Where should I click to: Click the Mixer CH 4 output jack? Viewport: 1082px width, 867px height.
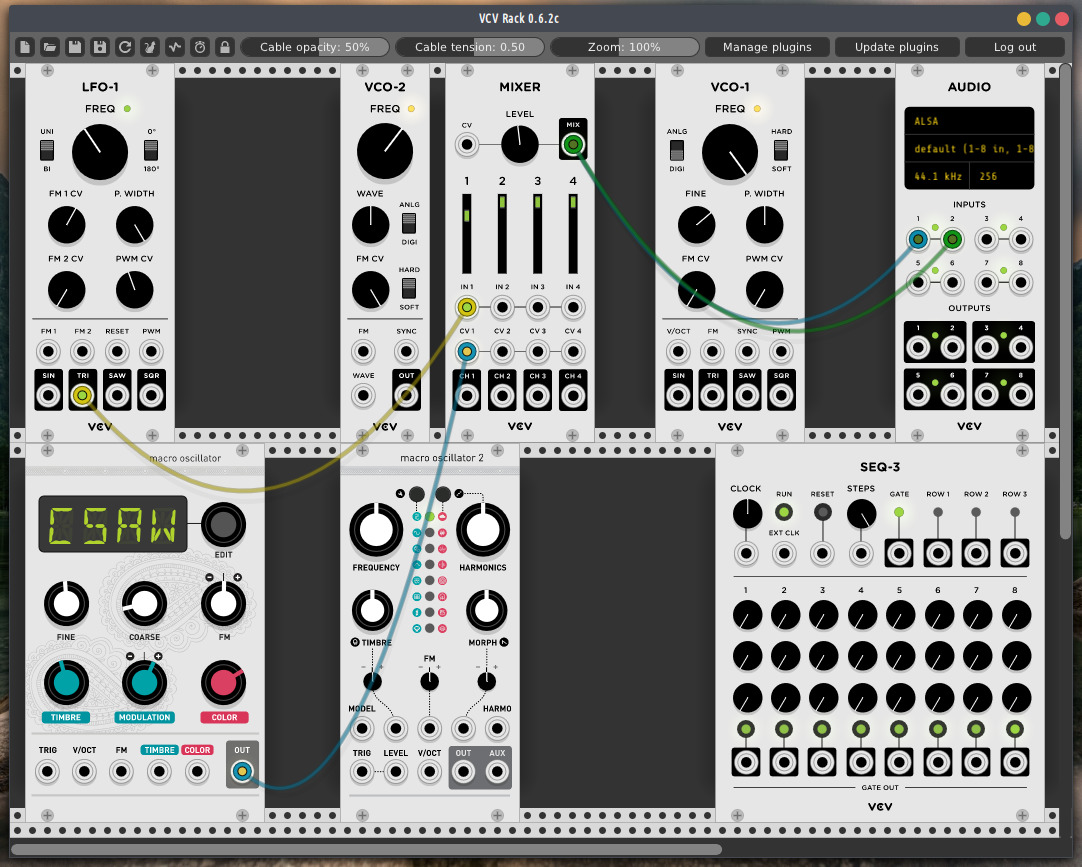pos(573,396)
